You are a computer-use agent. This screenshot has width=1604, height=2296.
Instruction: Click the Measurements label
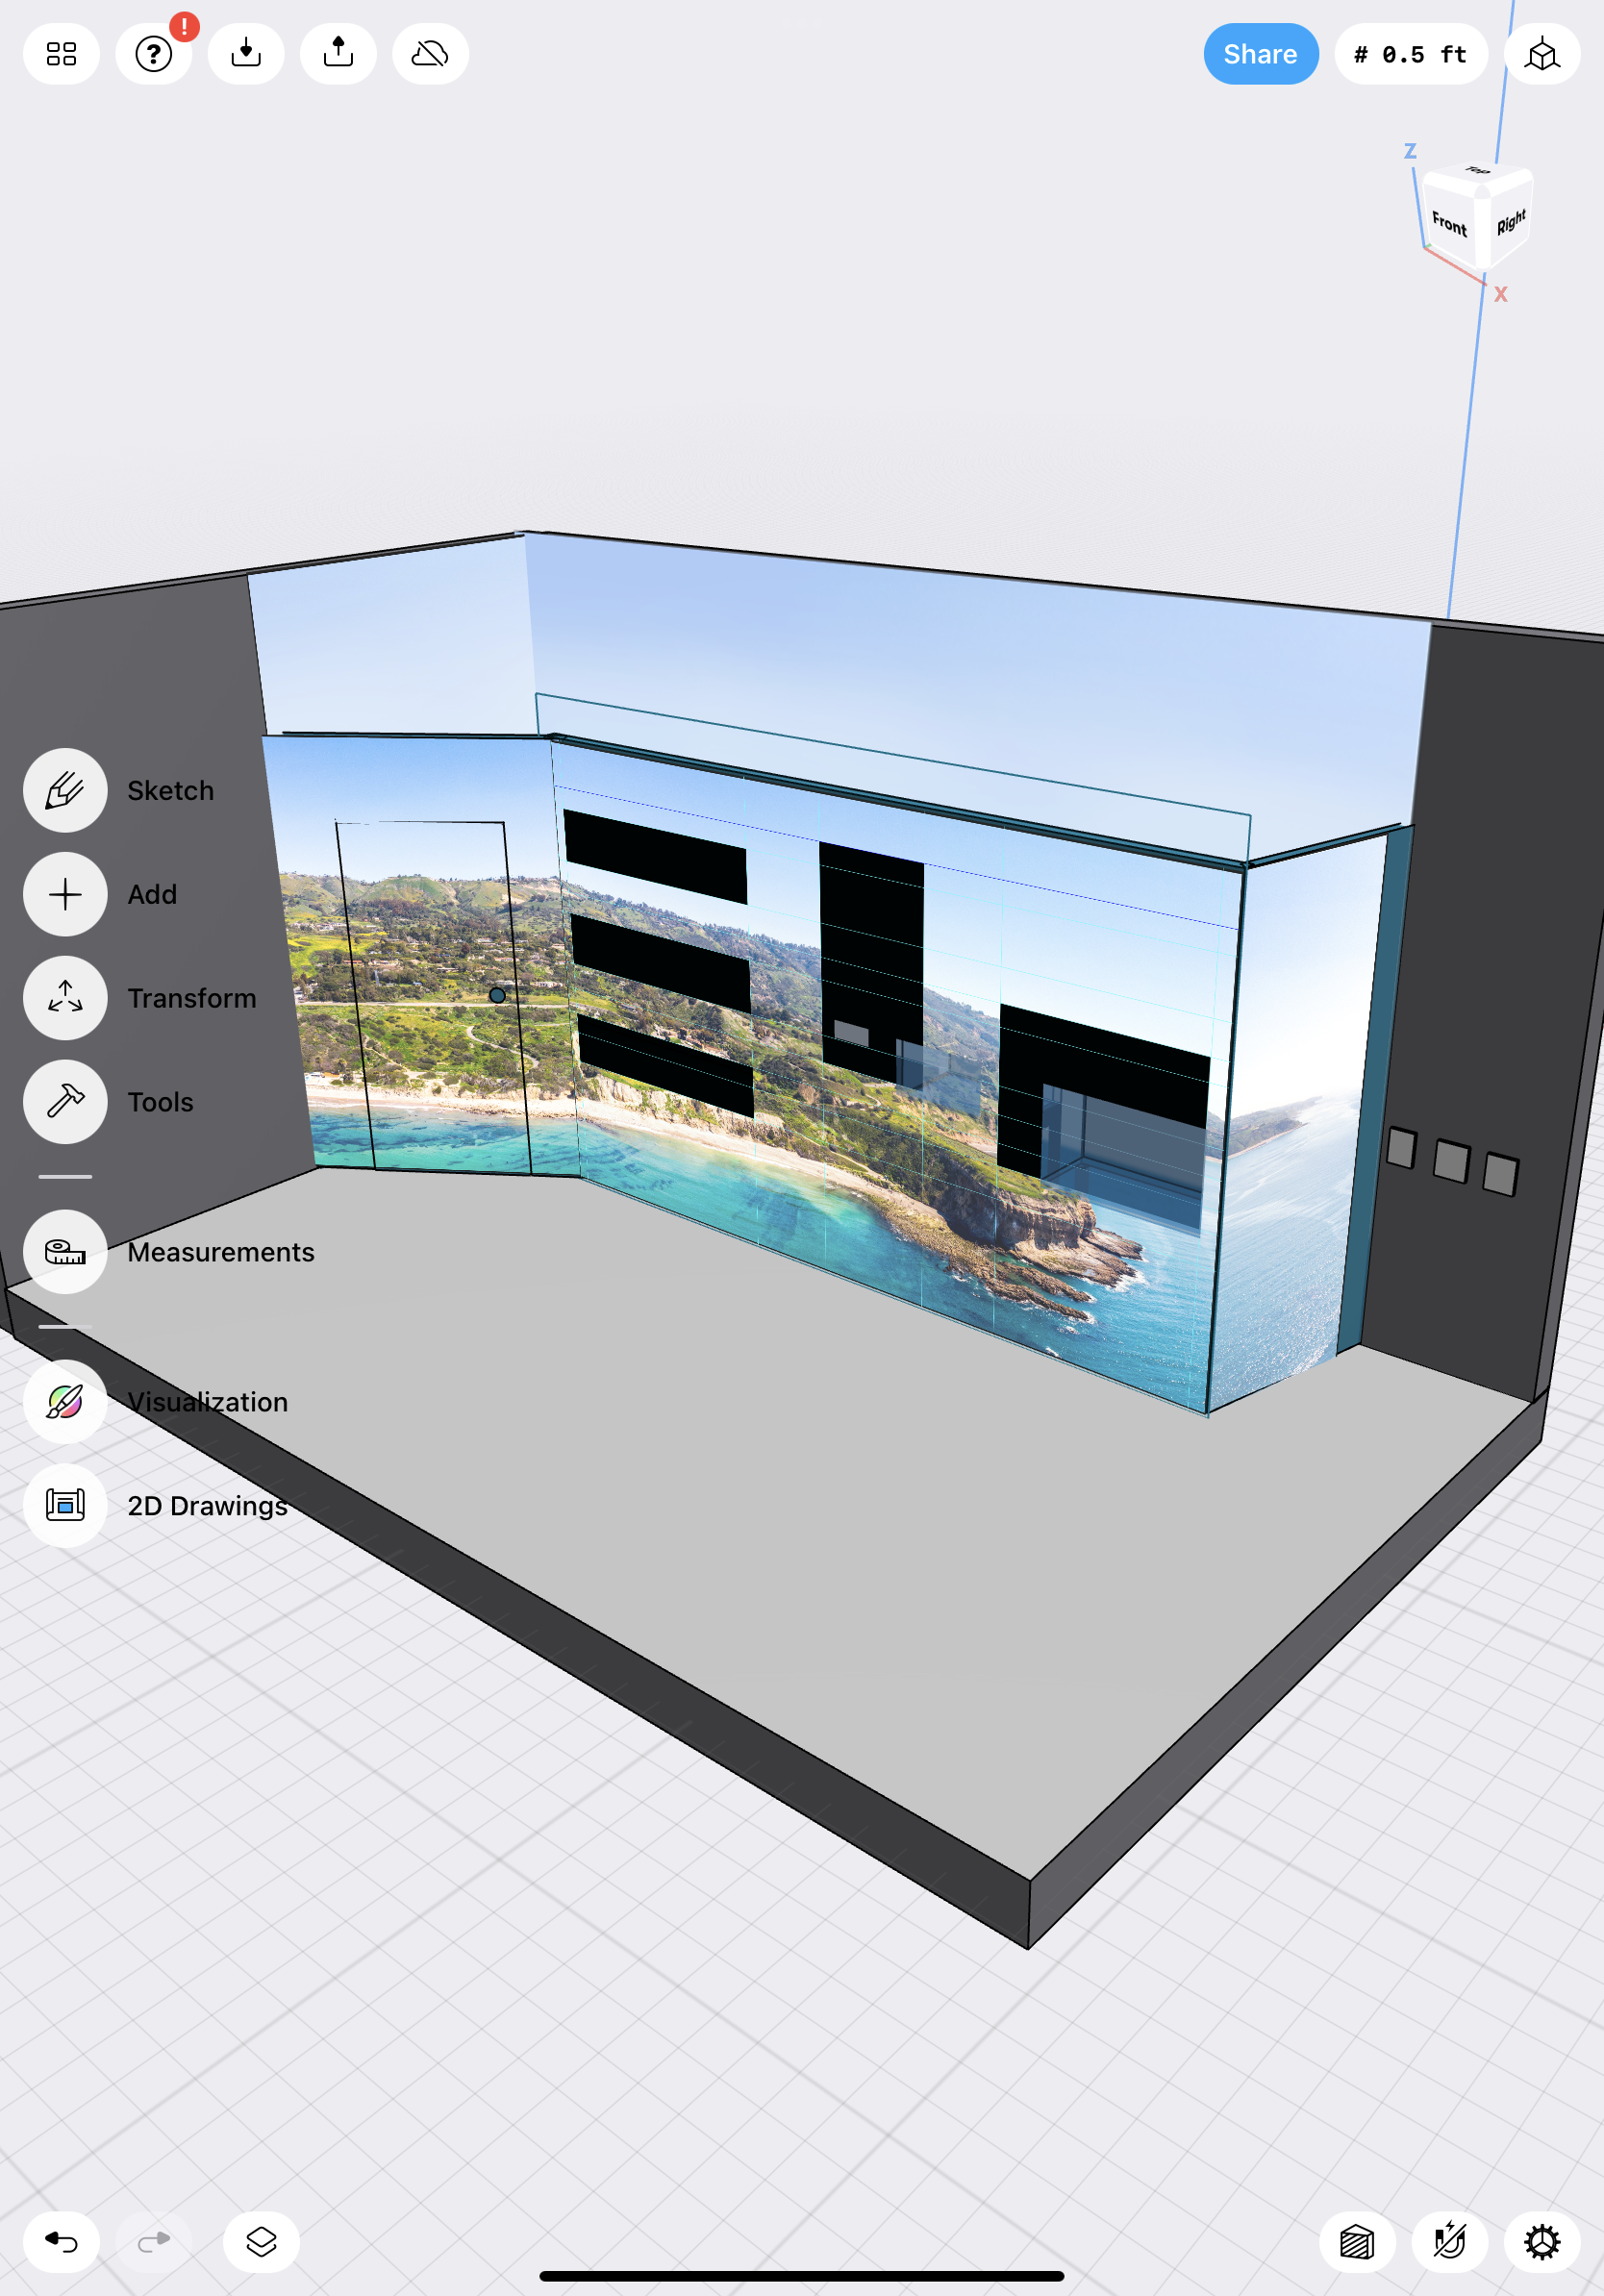[221, 1252]
